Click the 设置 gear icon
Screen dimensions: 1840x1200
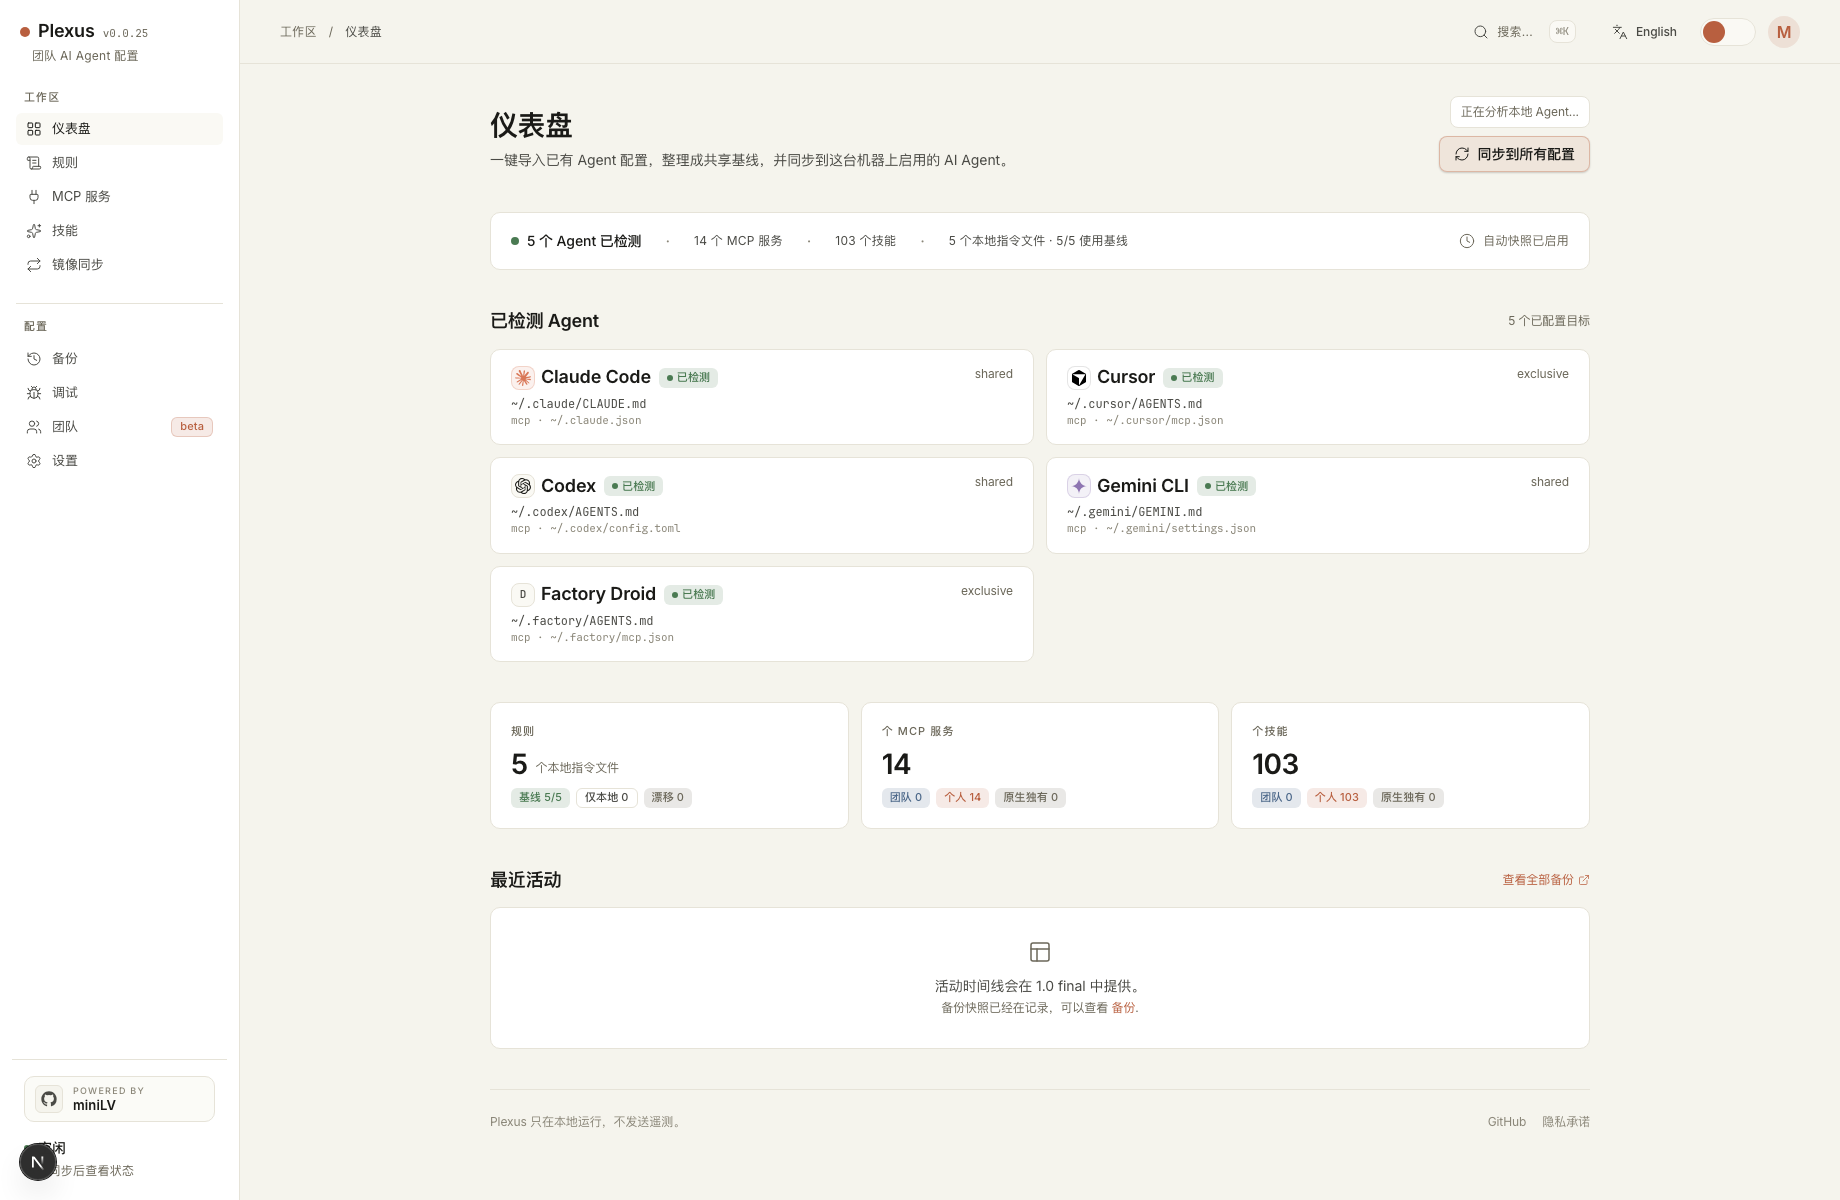pyautogui.click(x=34, y=461)
